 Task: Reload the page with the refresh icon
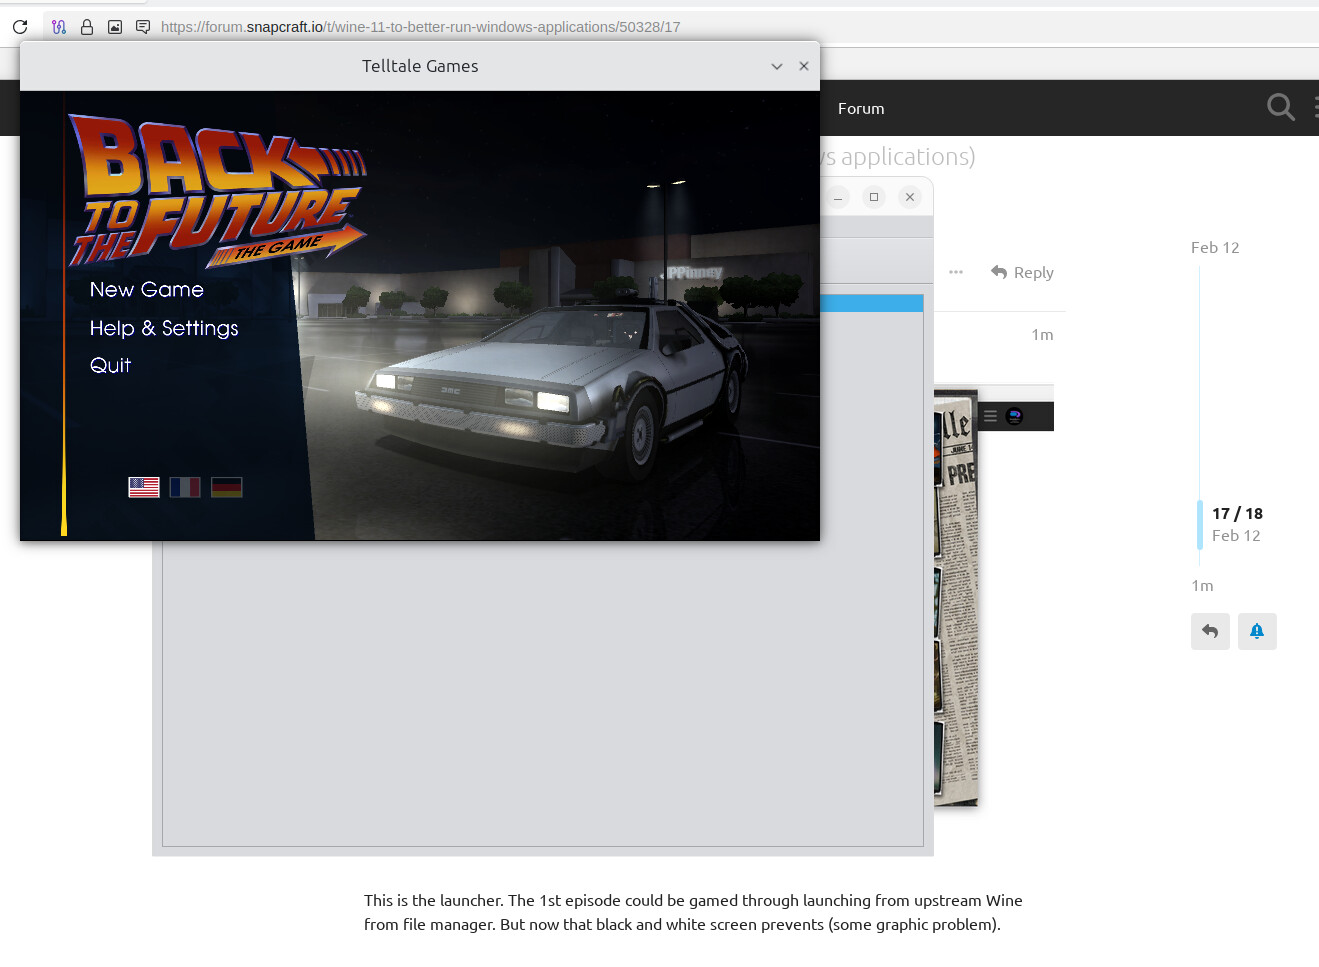pyautogui.click(x=20, y=27)
